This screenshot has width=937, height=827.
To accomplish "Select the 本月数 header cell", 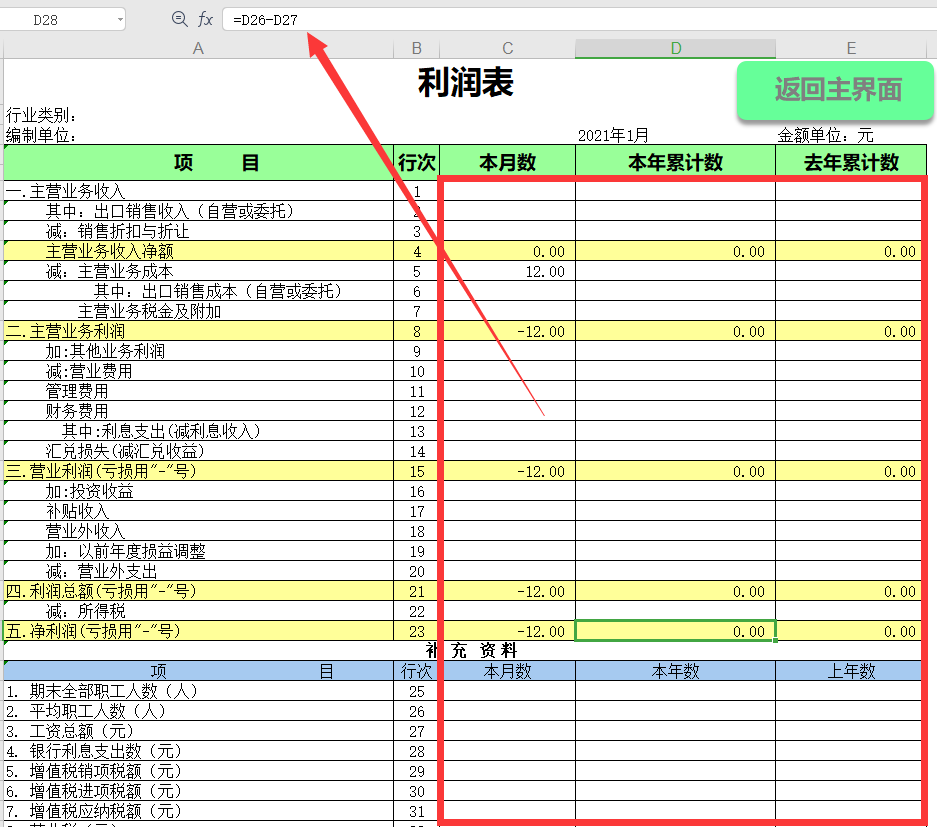I will point(507,161).
